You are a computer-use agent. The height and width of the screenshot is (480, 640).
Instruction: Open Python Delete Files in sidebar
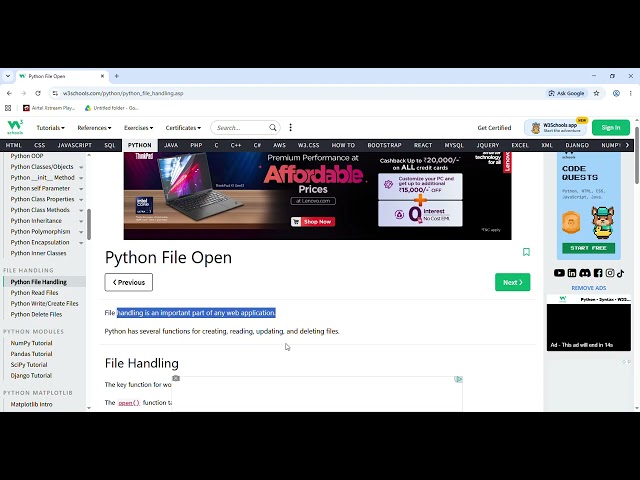[x=36, y=314]
